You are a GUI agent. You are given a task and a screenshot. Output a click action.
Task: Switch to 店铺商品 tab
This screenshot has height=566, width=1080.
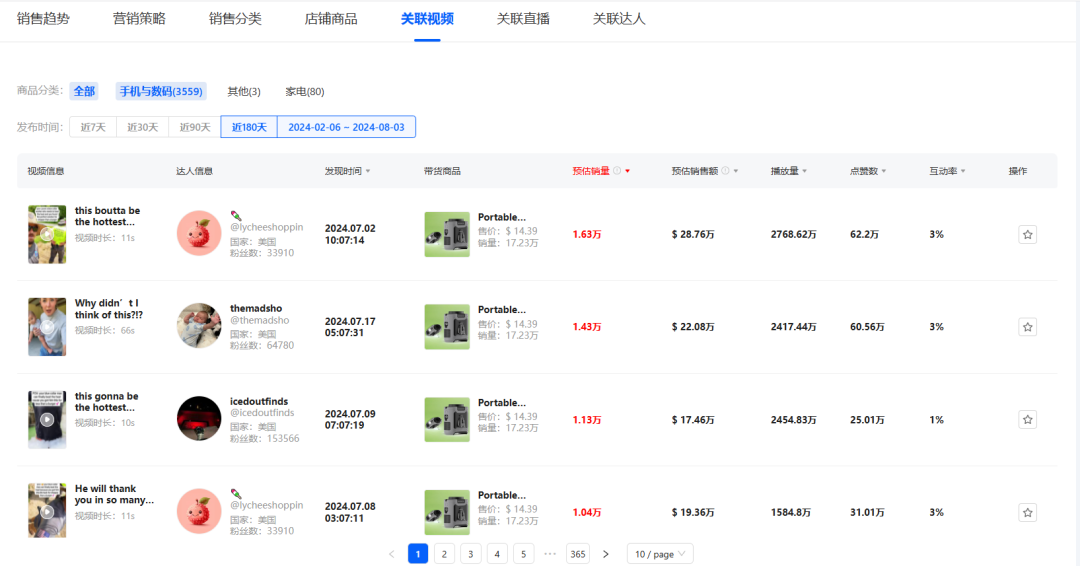(x=331, y=19)
